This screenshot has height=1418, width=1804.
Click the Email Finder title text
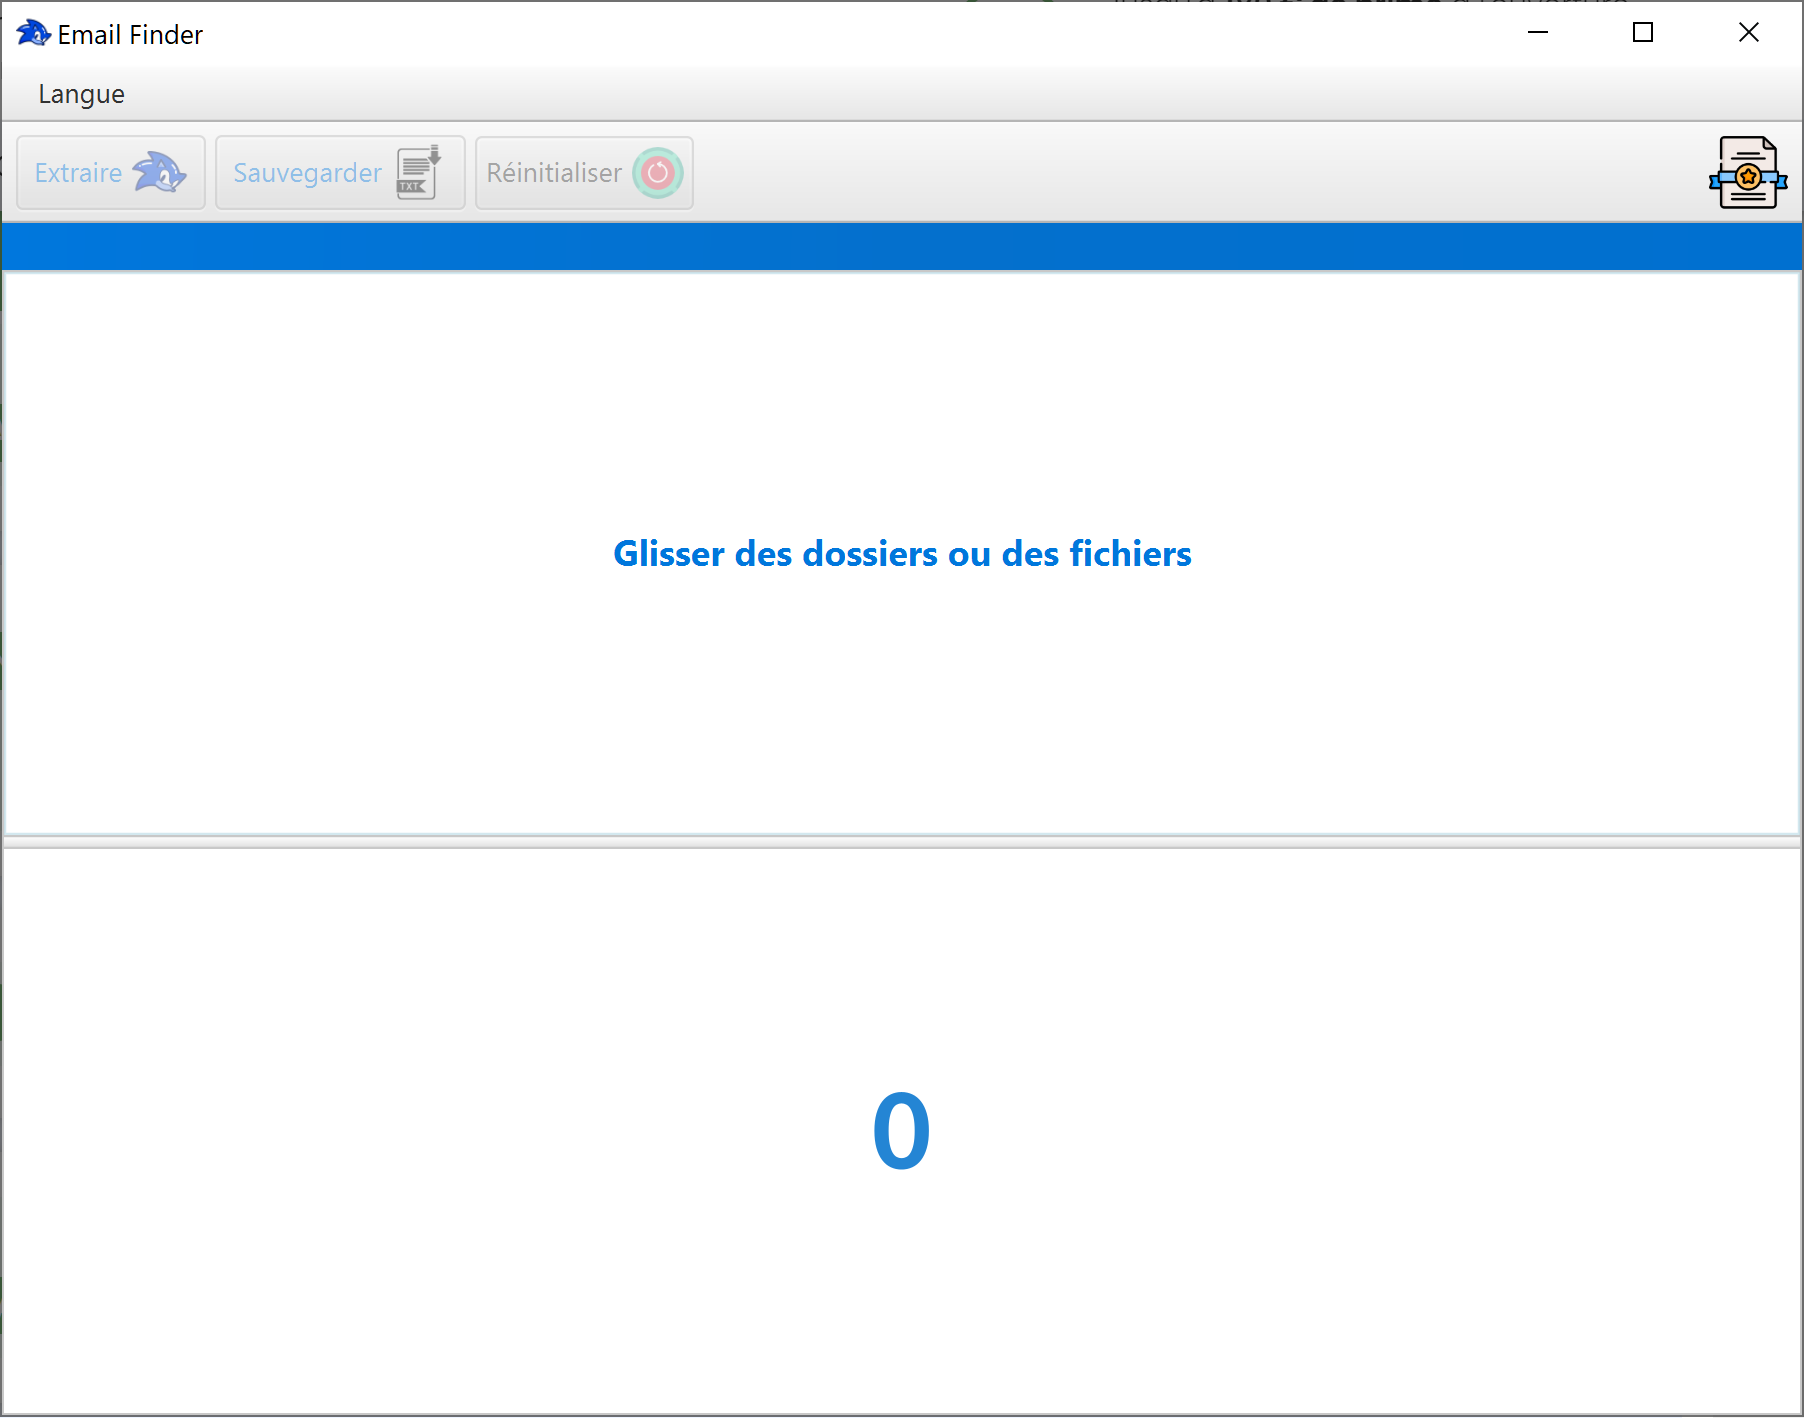click(x=130, y=33)
